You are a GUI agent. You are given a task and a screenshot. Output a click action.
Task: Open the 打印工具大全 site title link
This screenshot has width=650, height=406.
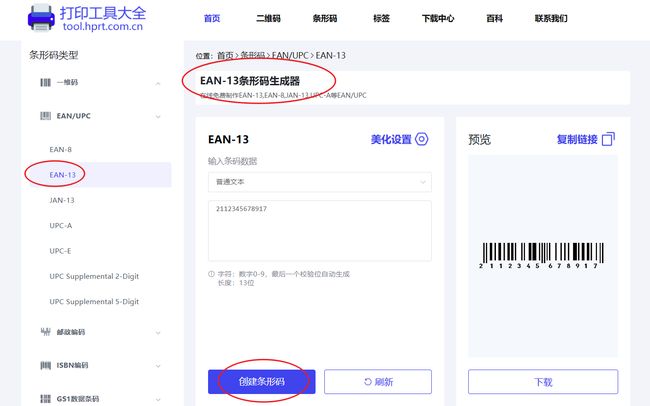click(x=103, y=13)
